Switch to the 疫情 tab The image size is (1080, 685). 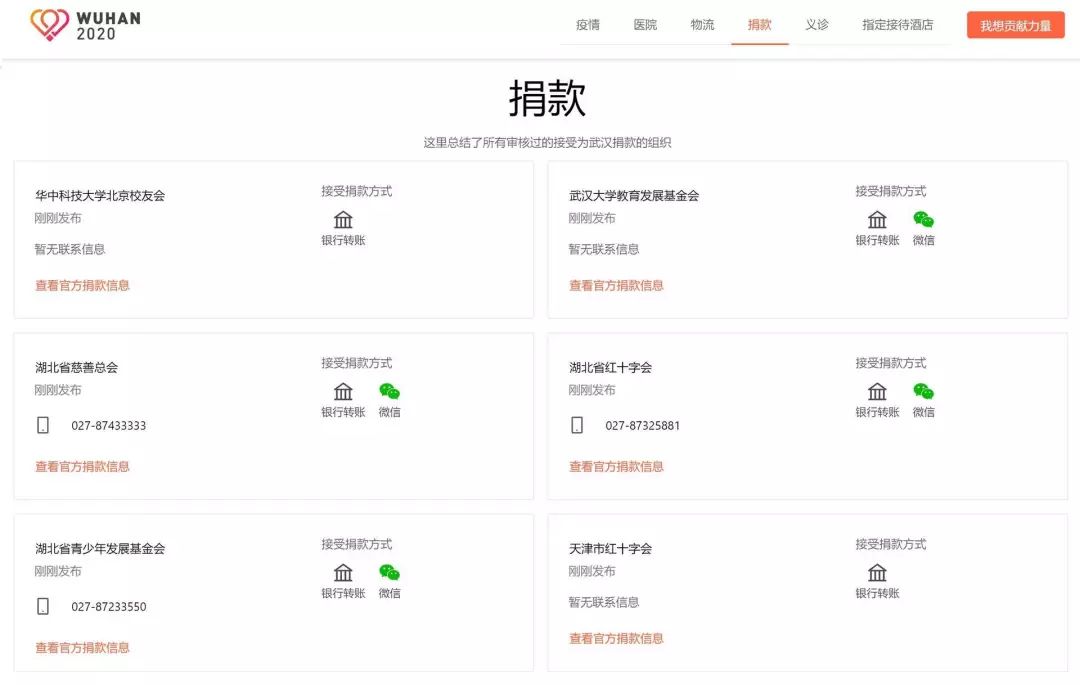(587, 25)
